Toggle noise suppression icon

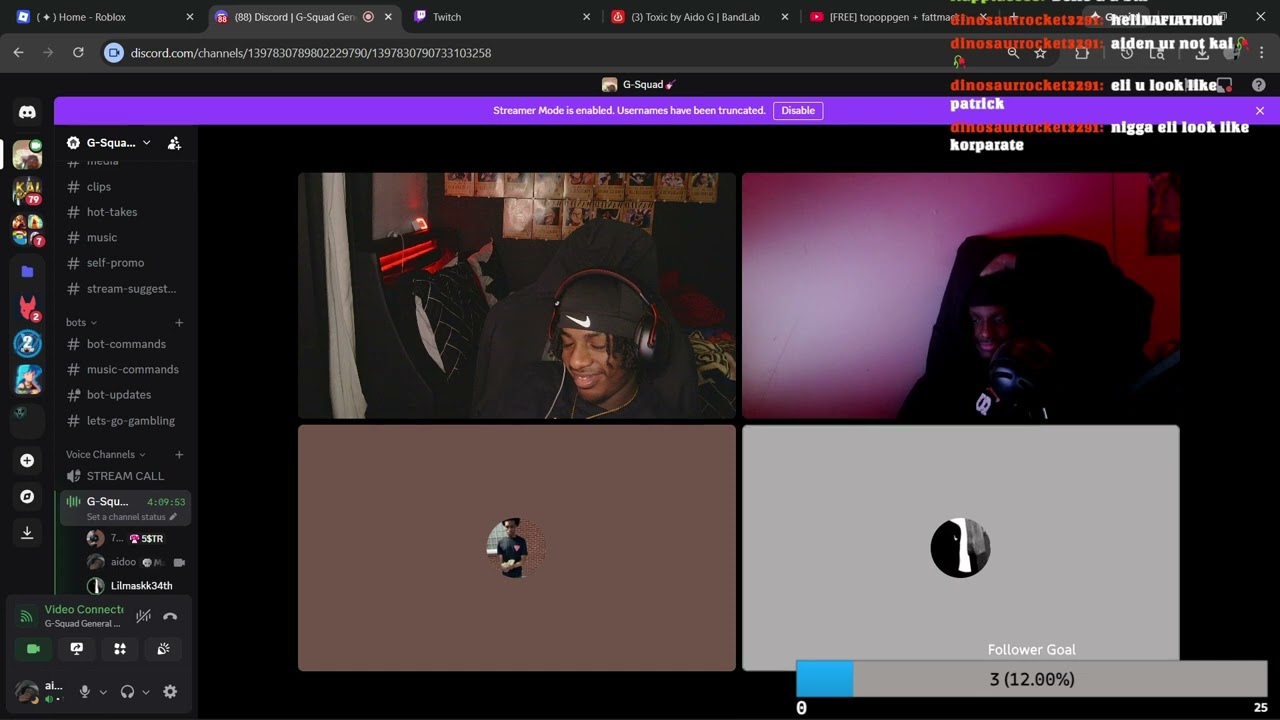coord(144,616)
